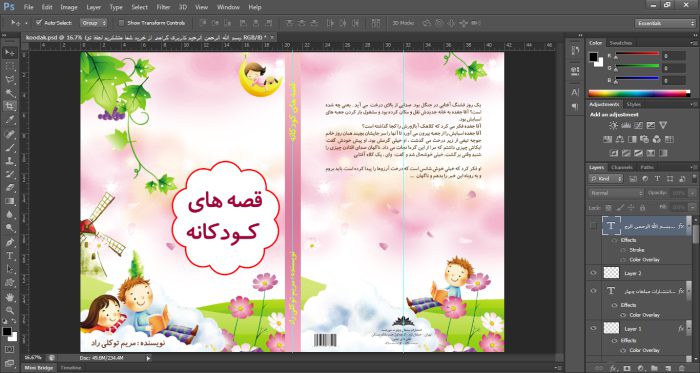
Task: Open the Paragraph panel icon
Action: [575, 106]
